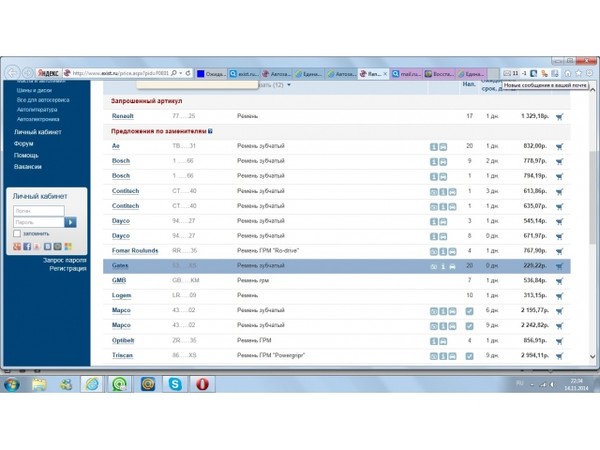This screenshot has height=450, width=600.
Task: Open Вакансии in left sidebar menu
Action: 28,167
